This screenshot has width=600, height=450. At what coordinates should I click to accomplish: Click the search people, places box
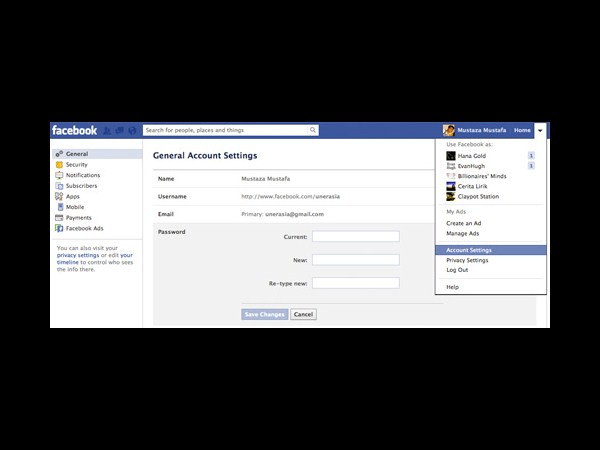tap(225, 130)
